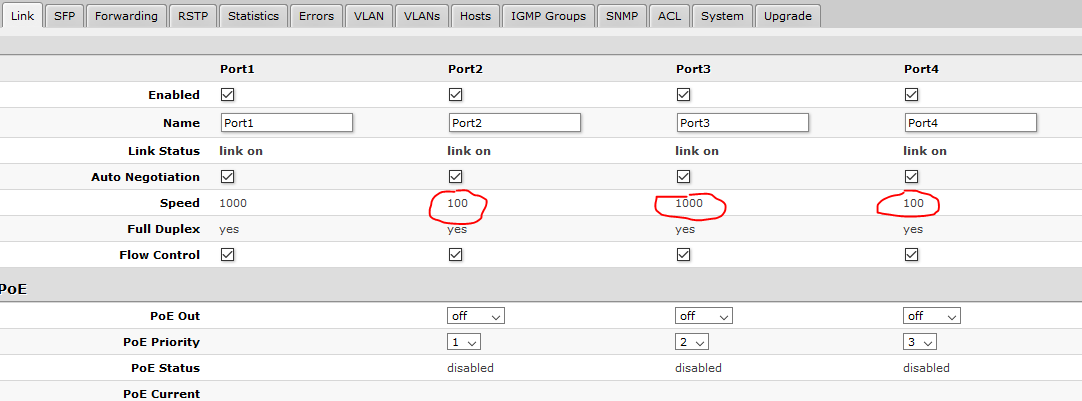Screen dimensions: 1082x401
Task: Toggle Enabled checkbox for Port4
Action: pos(911,95)
